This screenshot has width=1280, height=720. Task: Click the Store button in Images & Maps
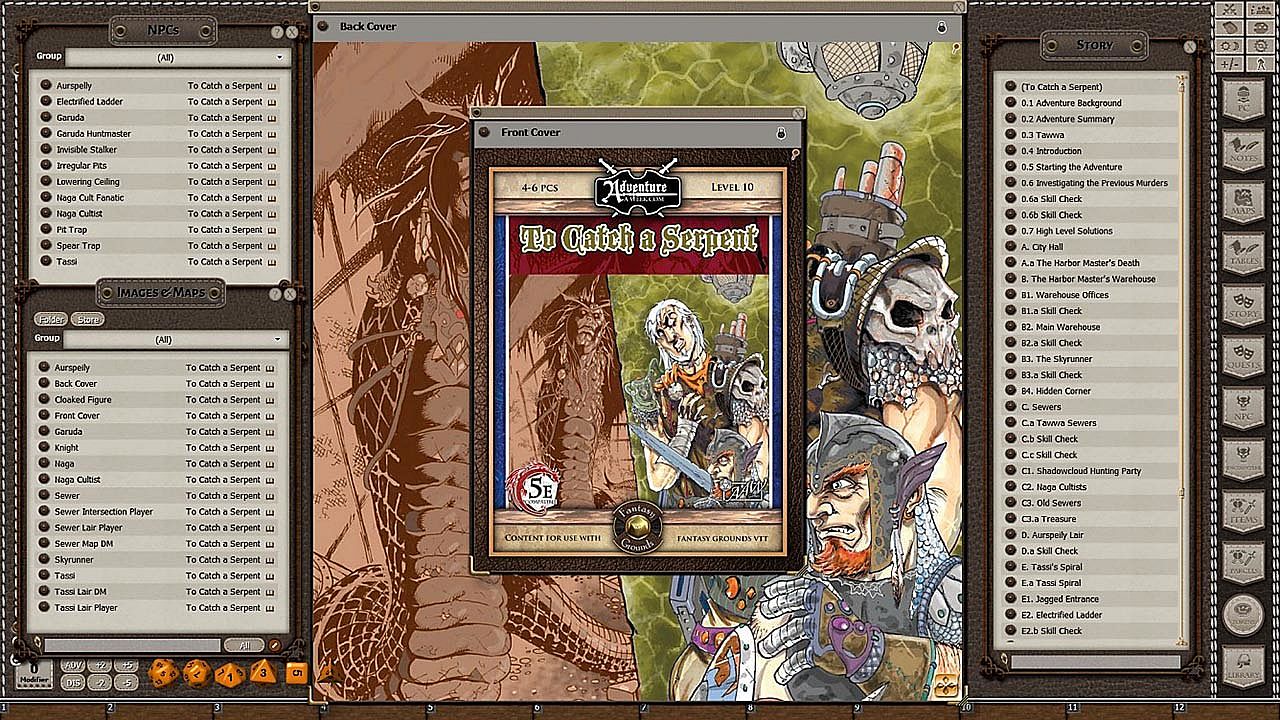point(89,319)
